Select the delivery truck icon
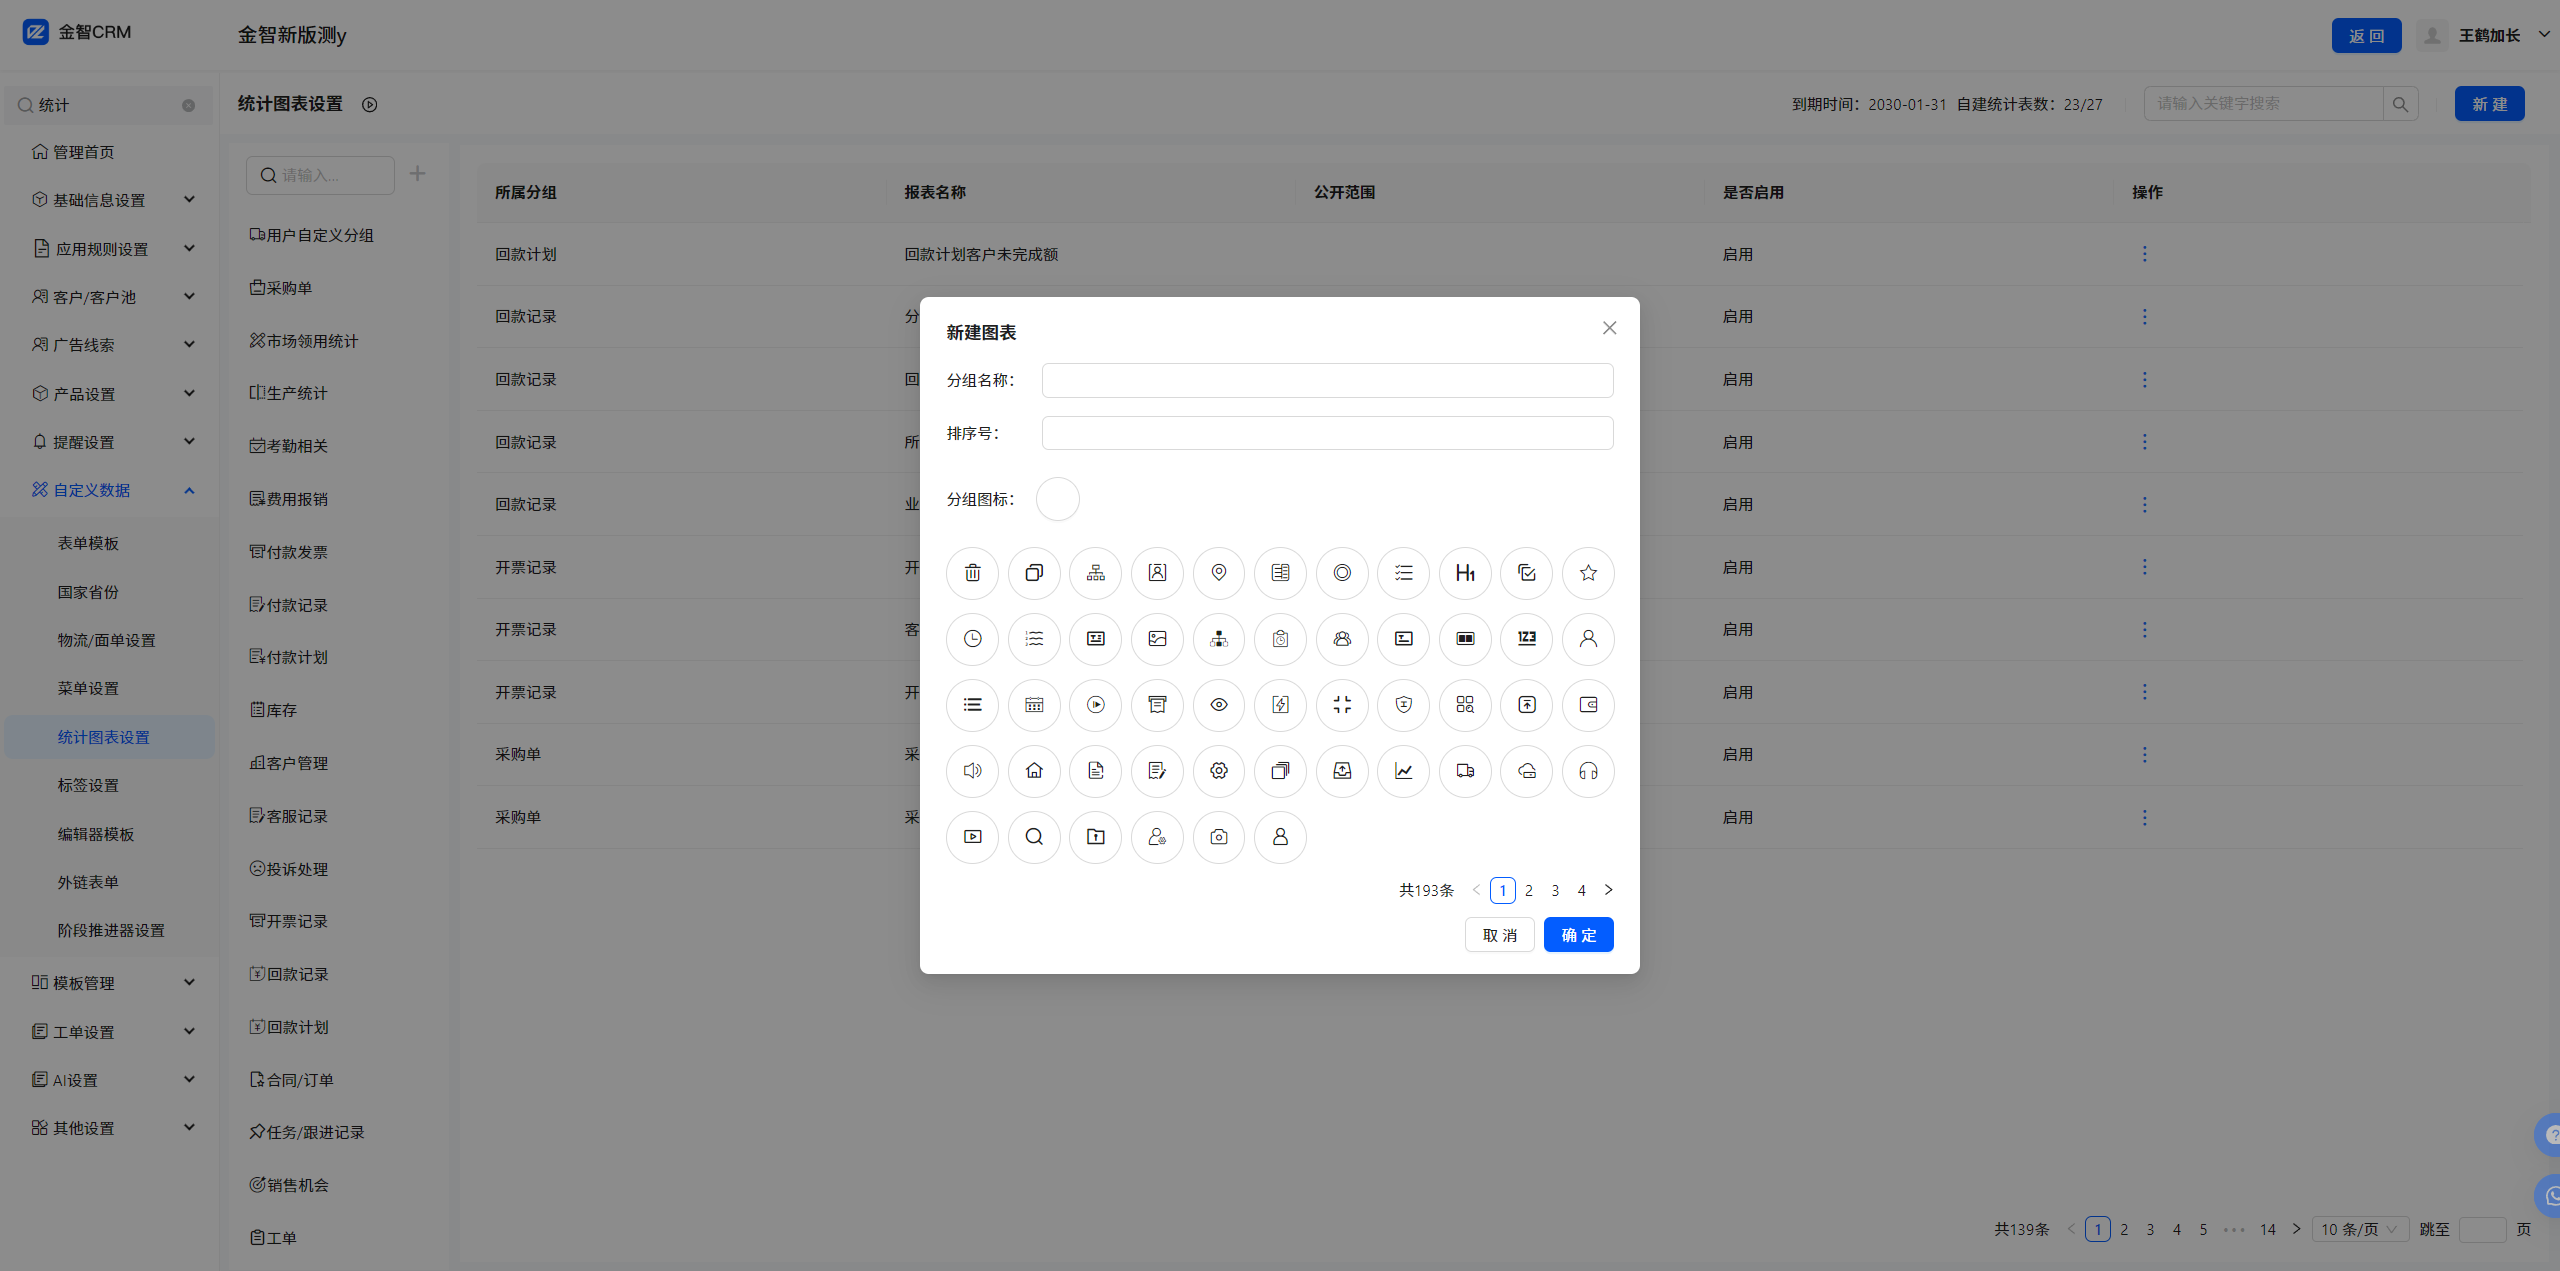The height and width of the screenshot is (1271, 2560). [1465, 771]
